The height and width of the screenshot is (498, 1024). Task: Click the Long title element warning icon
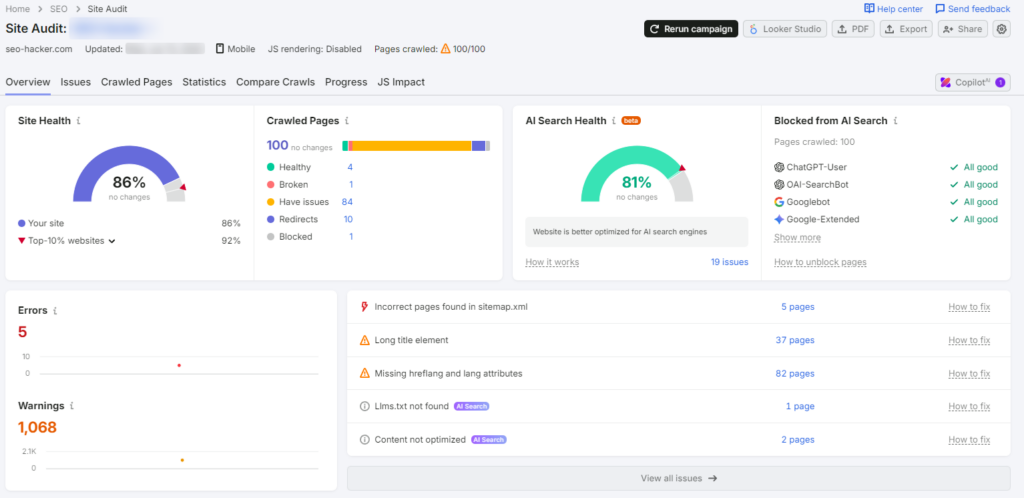364,340
